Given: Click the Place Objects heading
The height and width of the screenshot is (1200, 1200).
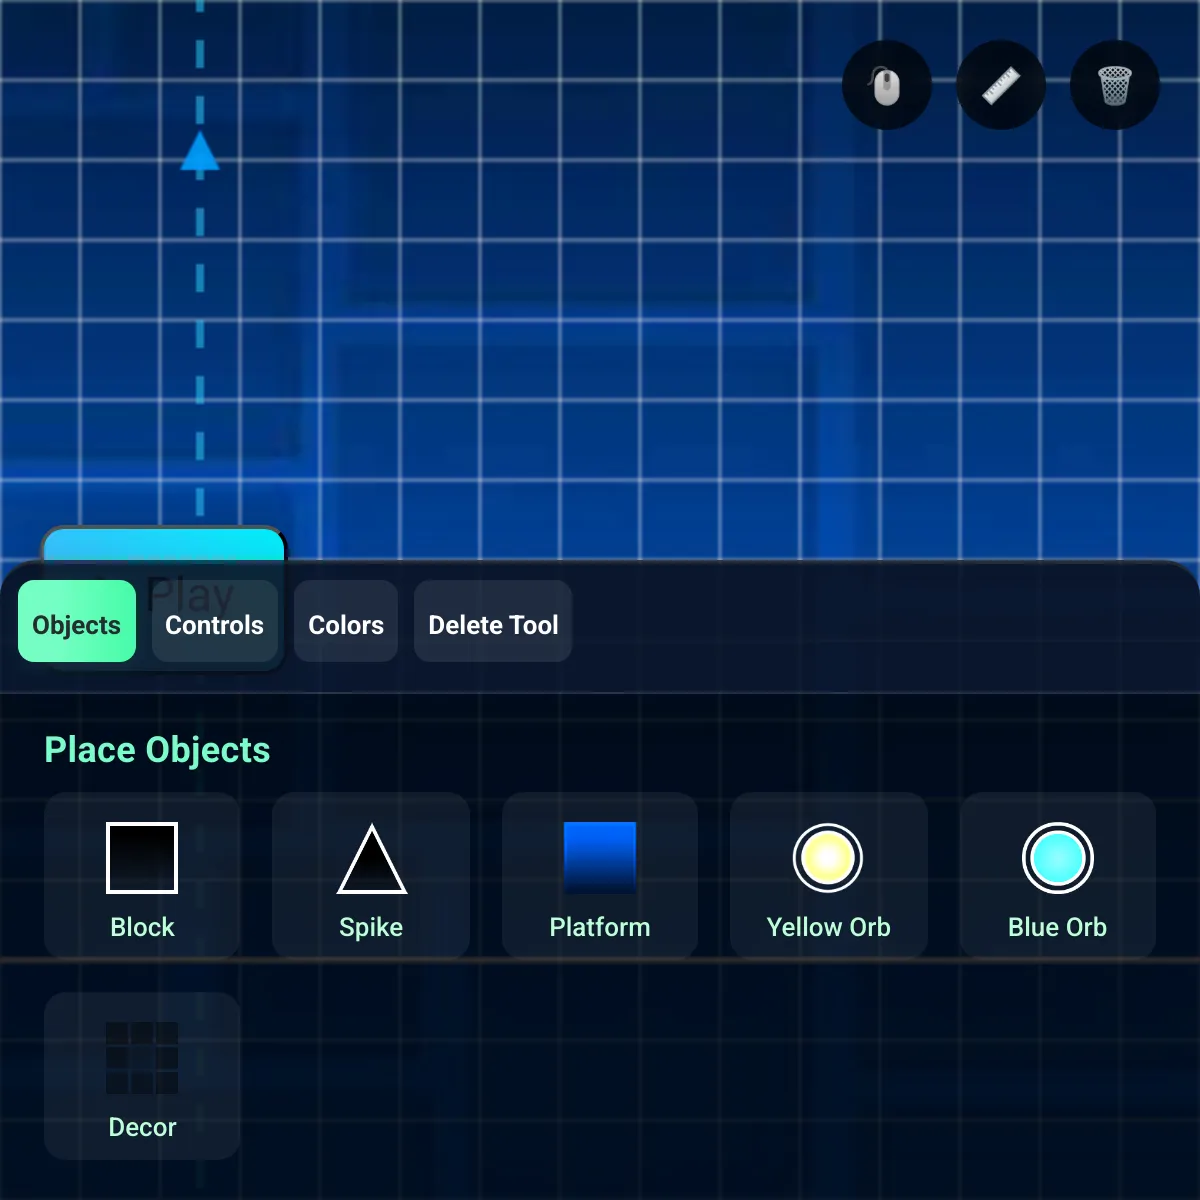Looking at the screenshot, I should tap(158, 750).
